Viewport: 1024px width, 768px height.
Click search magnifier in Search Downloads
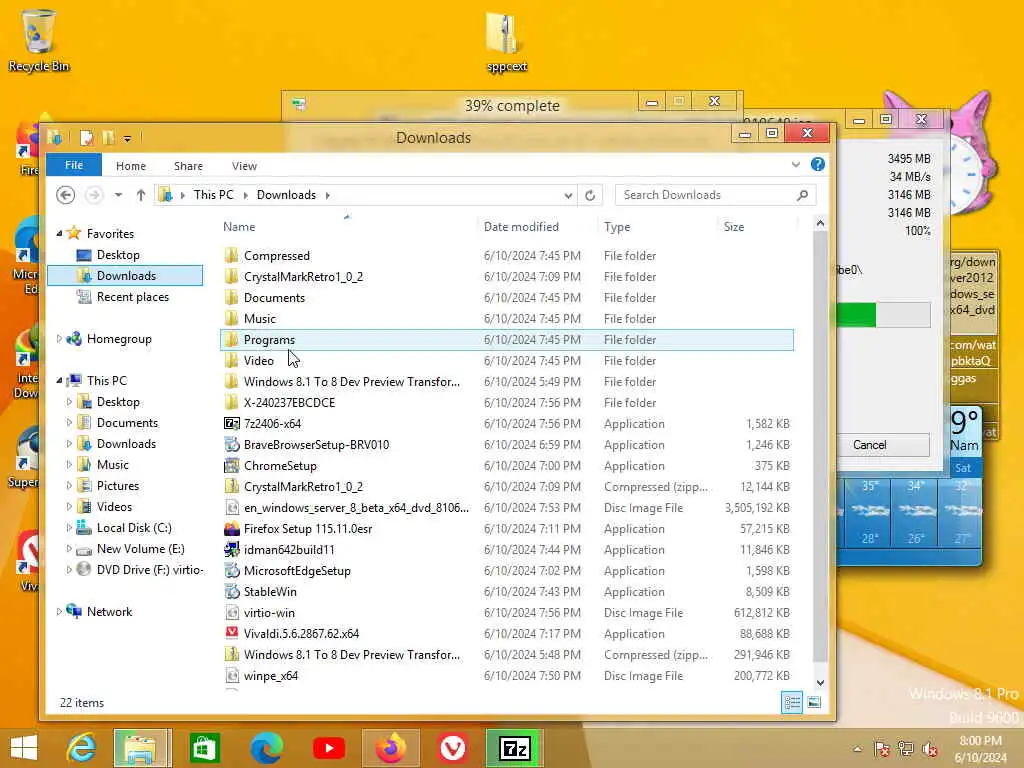803,195
